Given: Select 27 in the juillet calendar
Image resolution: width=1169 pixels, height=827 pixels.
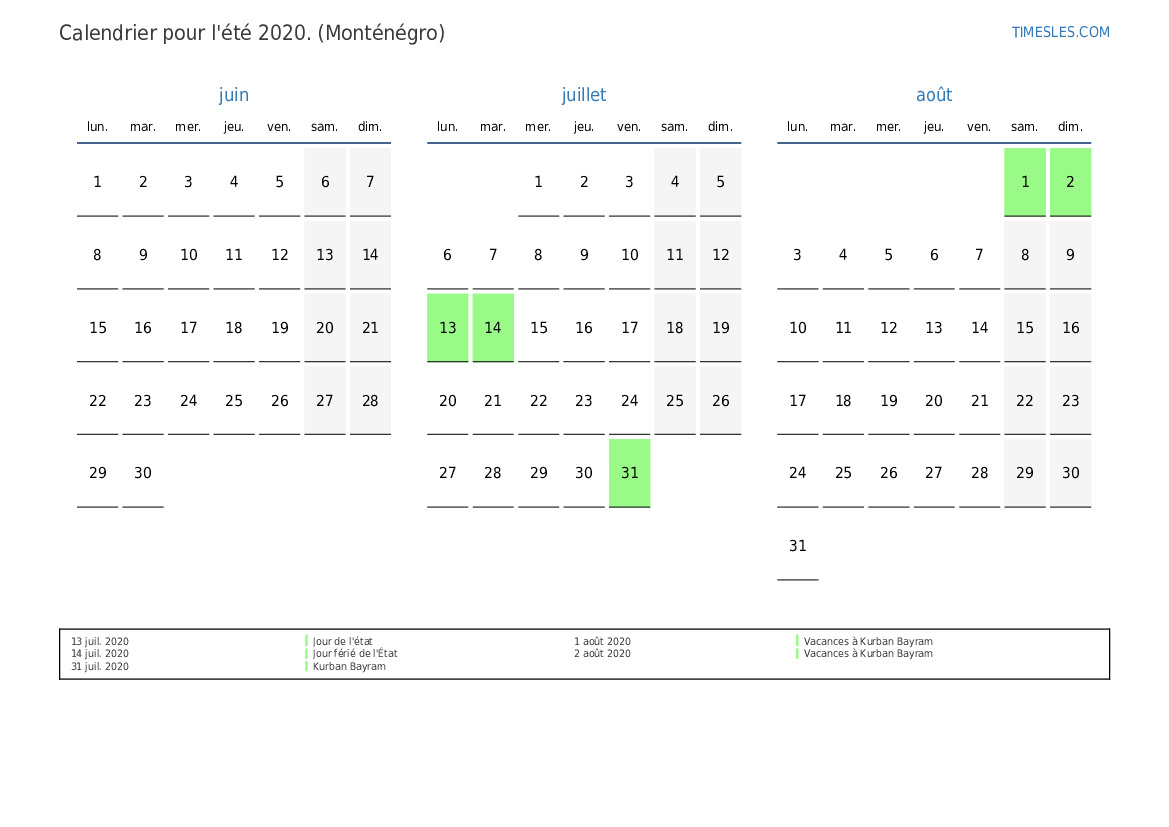Looking at the screenshot, I should click(x=447, y=473).
